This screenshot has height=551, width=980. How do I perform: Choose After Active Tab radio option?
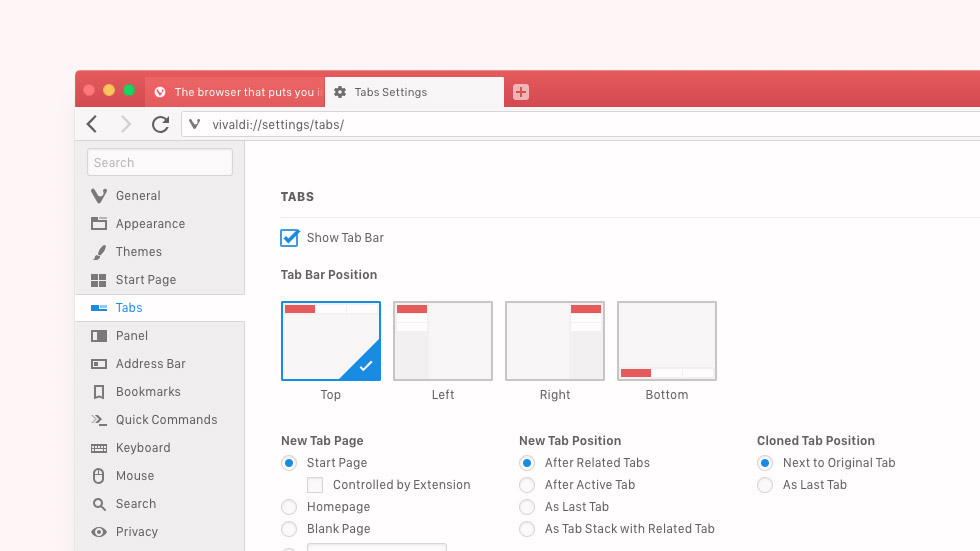527,485
